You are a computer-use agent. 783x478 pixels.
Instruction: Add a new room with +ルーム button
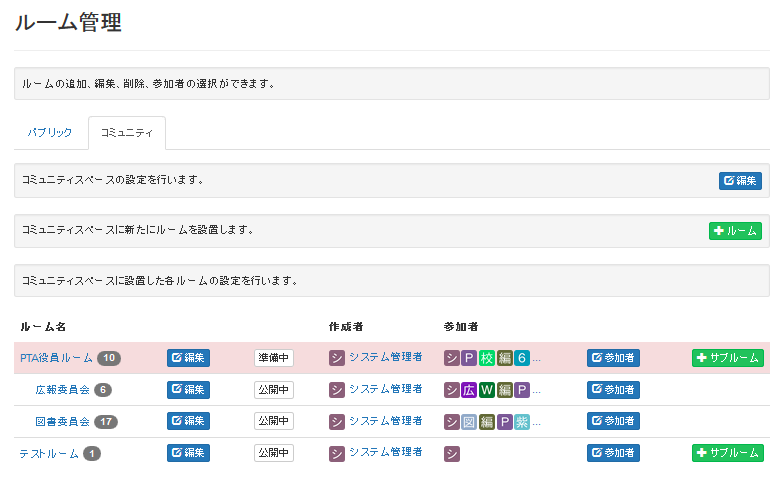coord(735,231)
